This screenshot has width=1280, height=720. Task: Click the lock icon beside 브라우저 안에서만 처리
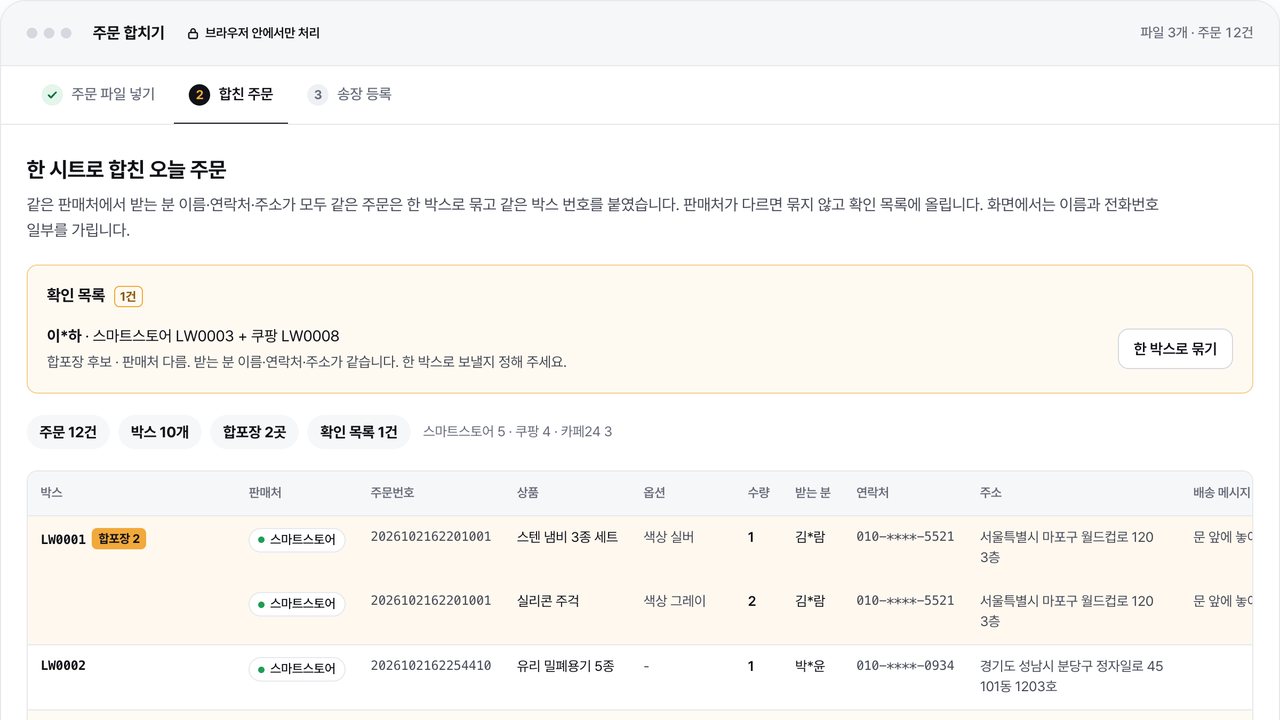point(193,33)
